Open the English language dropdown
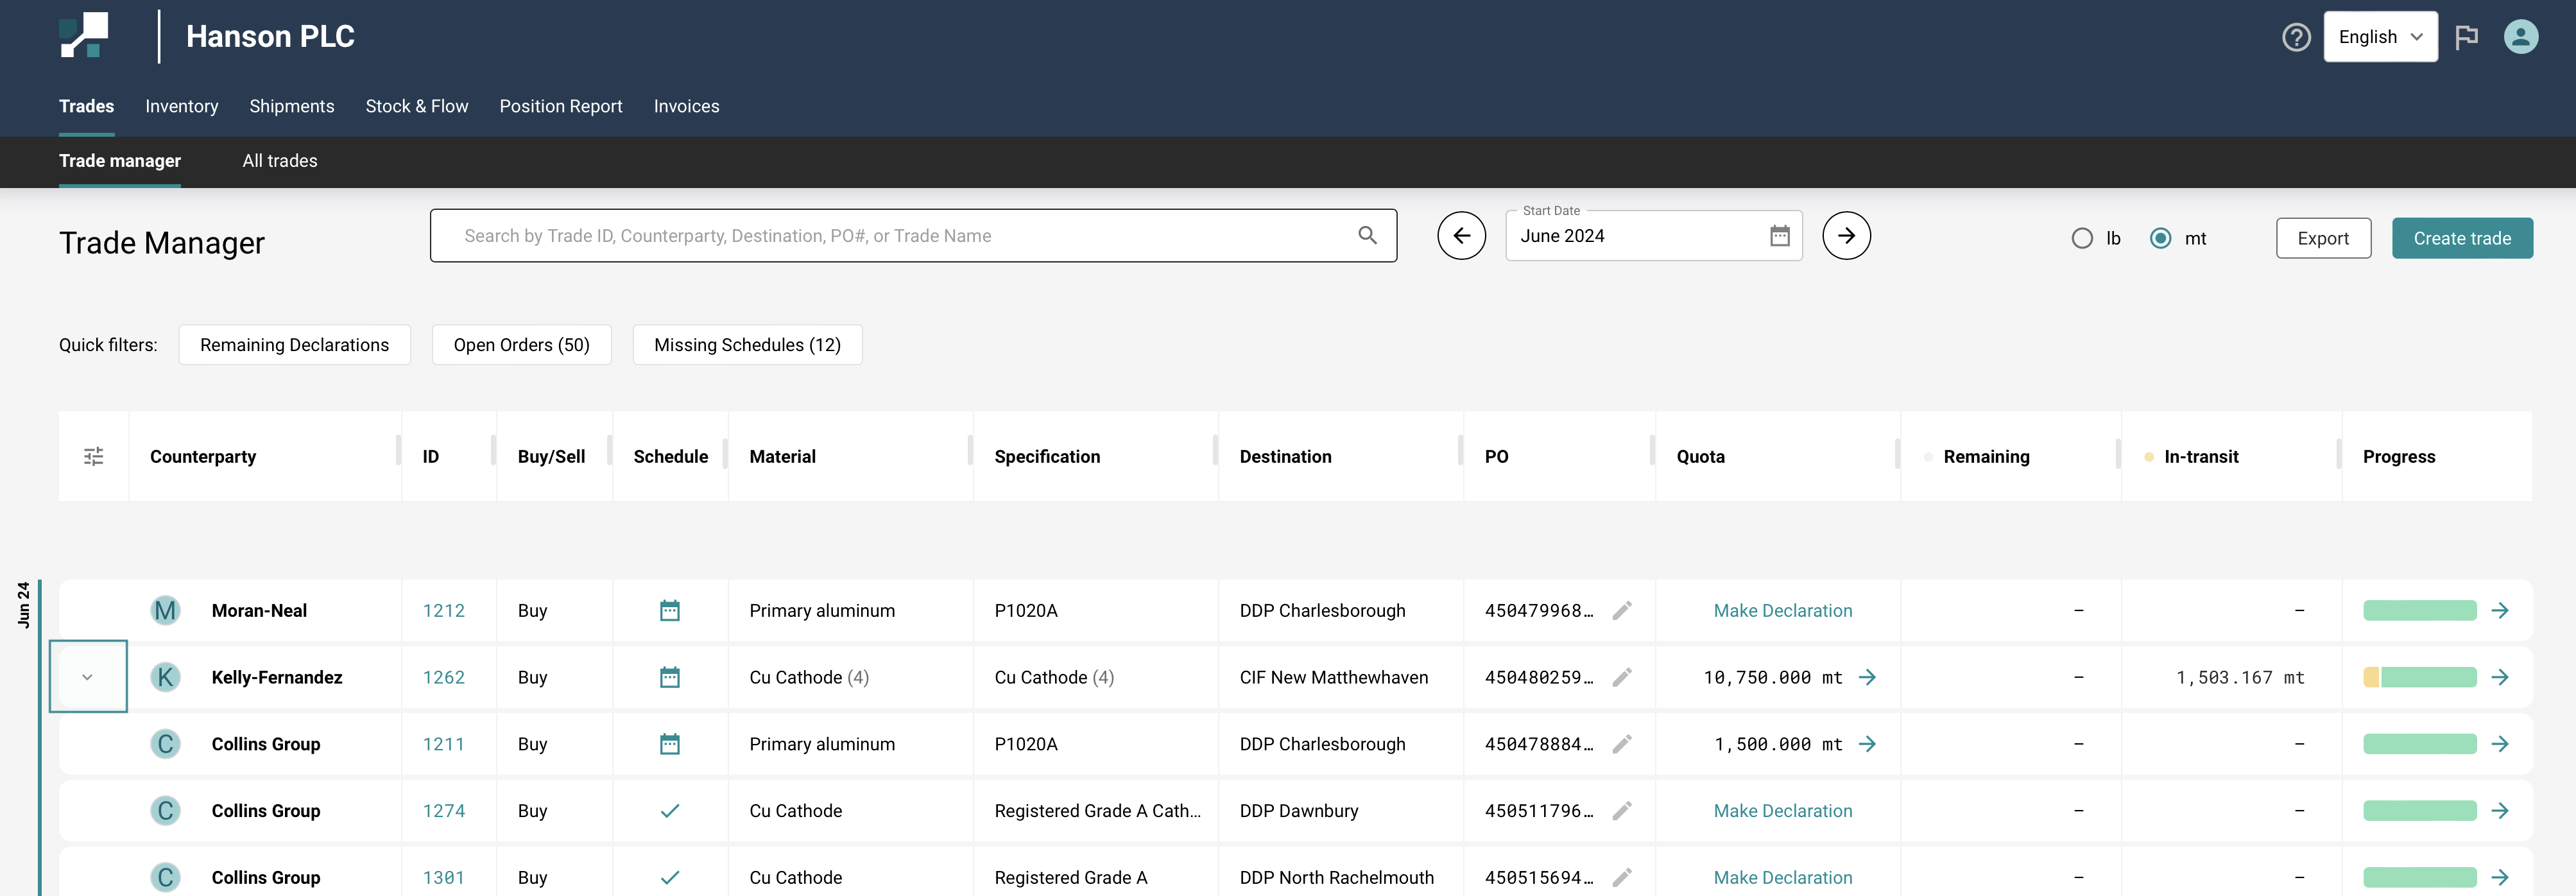Screen dimensions: 2576x896 pyautogui.click(x=2380, y=37)
